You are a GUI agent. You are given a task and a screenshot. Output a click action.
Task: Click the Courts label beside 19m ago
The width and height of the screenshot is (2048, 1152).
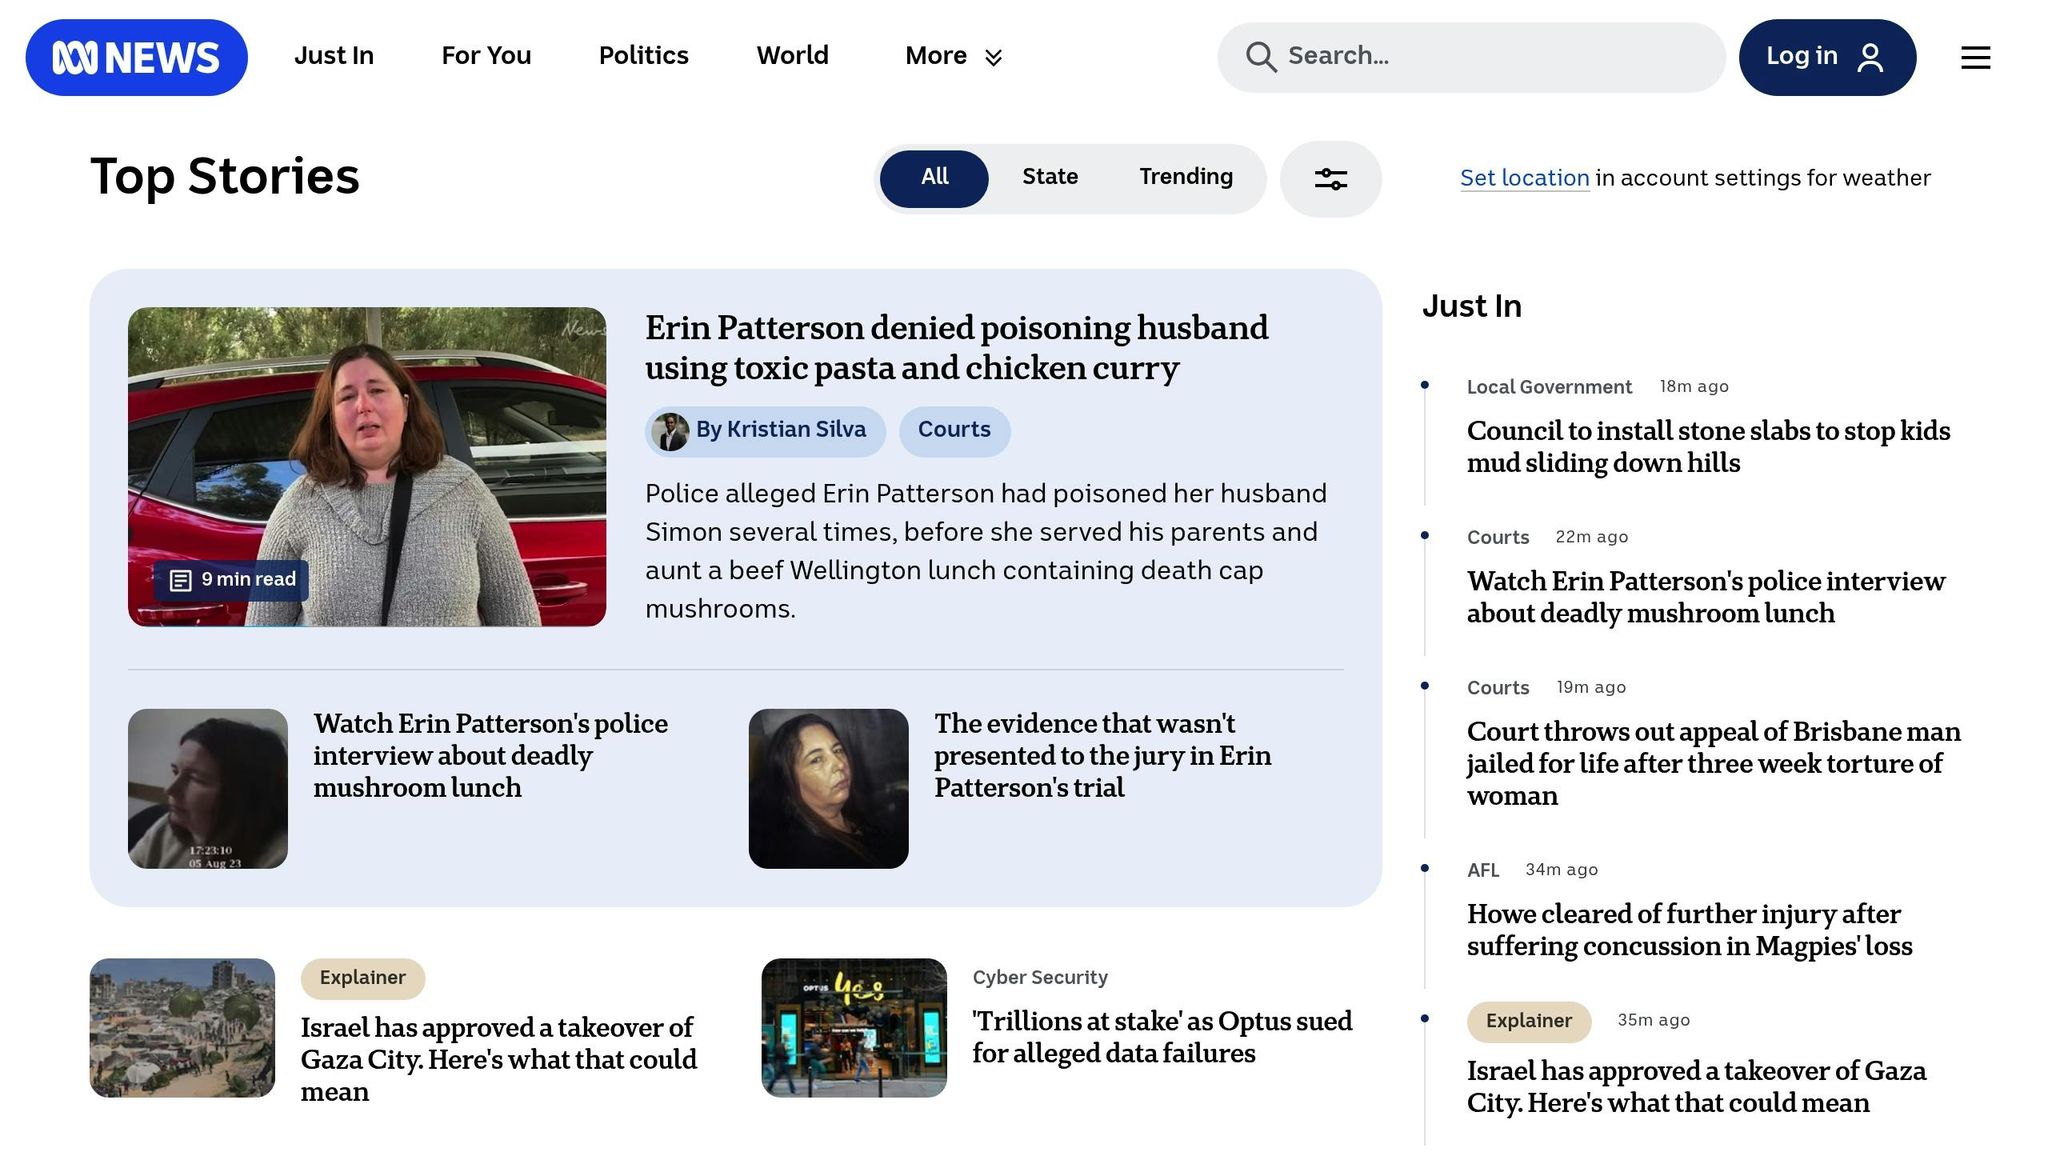[1498, 688]
